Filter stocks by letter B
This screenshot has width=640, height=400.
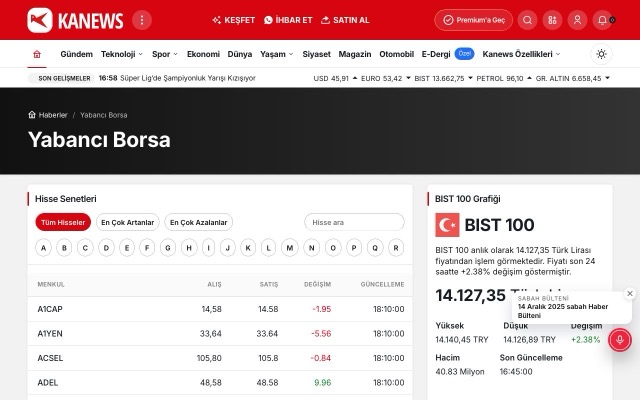click(64, 248)
